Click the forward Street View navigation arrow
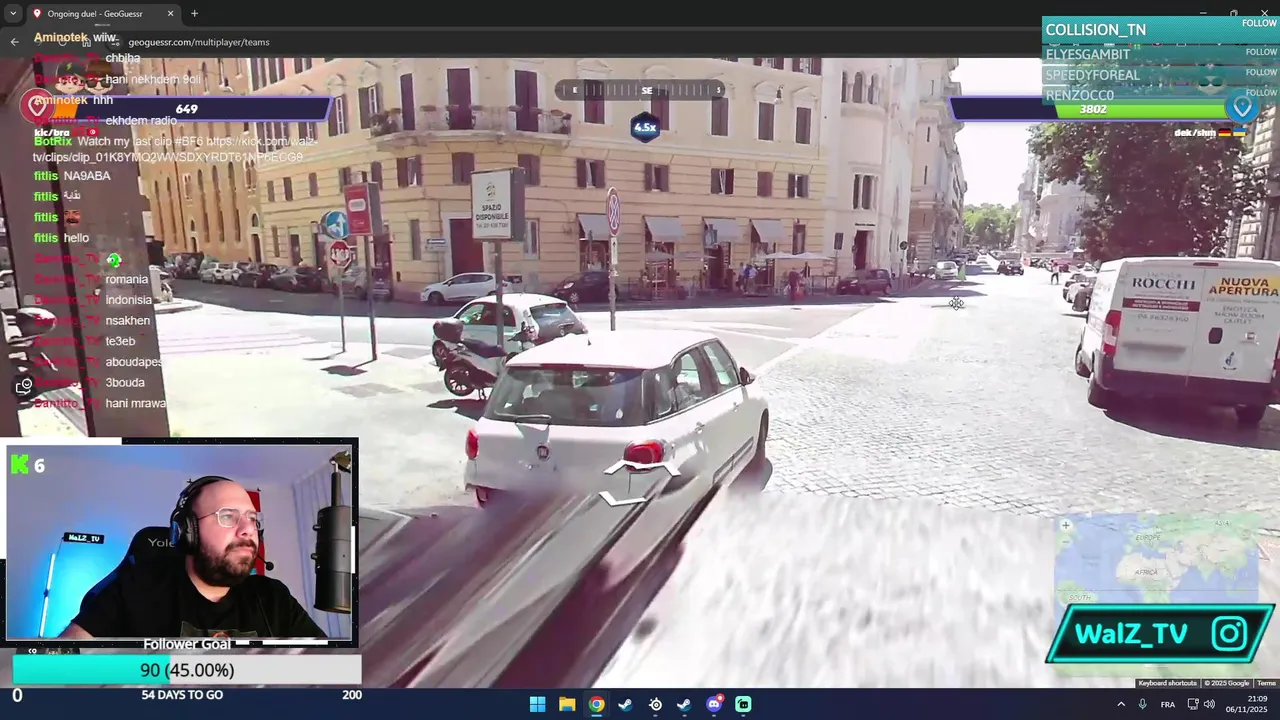The image size is (1280, 720). (x=640, y=467)
